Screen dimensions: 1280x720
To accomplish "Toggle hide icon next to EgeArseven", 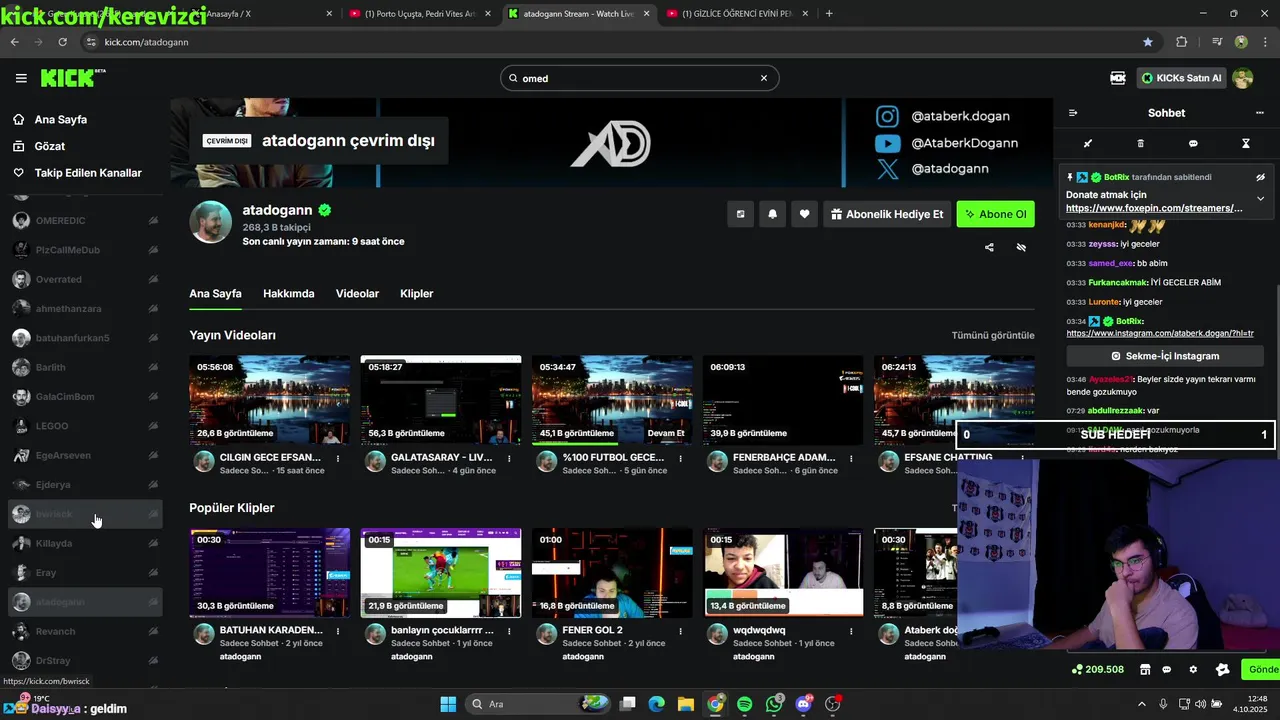I will coord(153,455).
